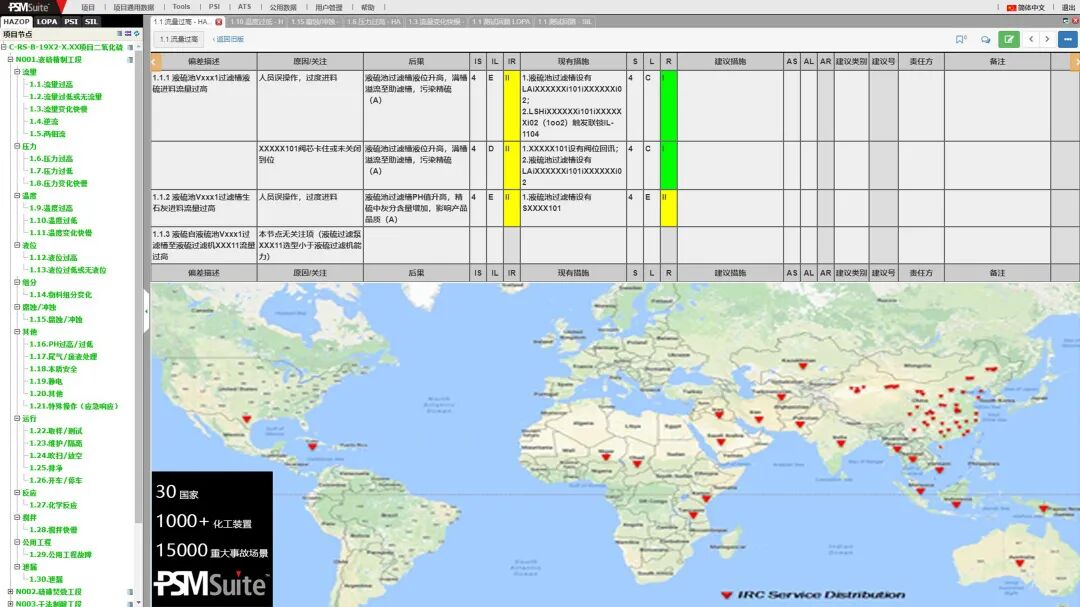Open the 项目 menu
This screenshot has width=1080, height=607.
tap(87, 8)
